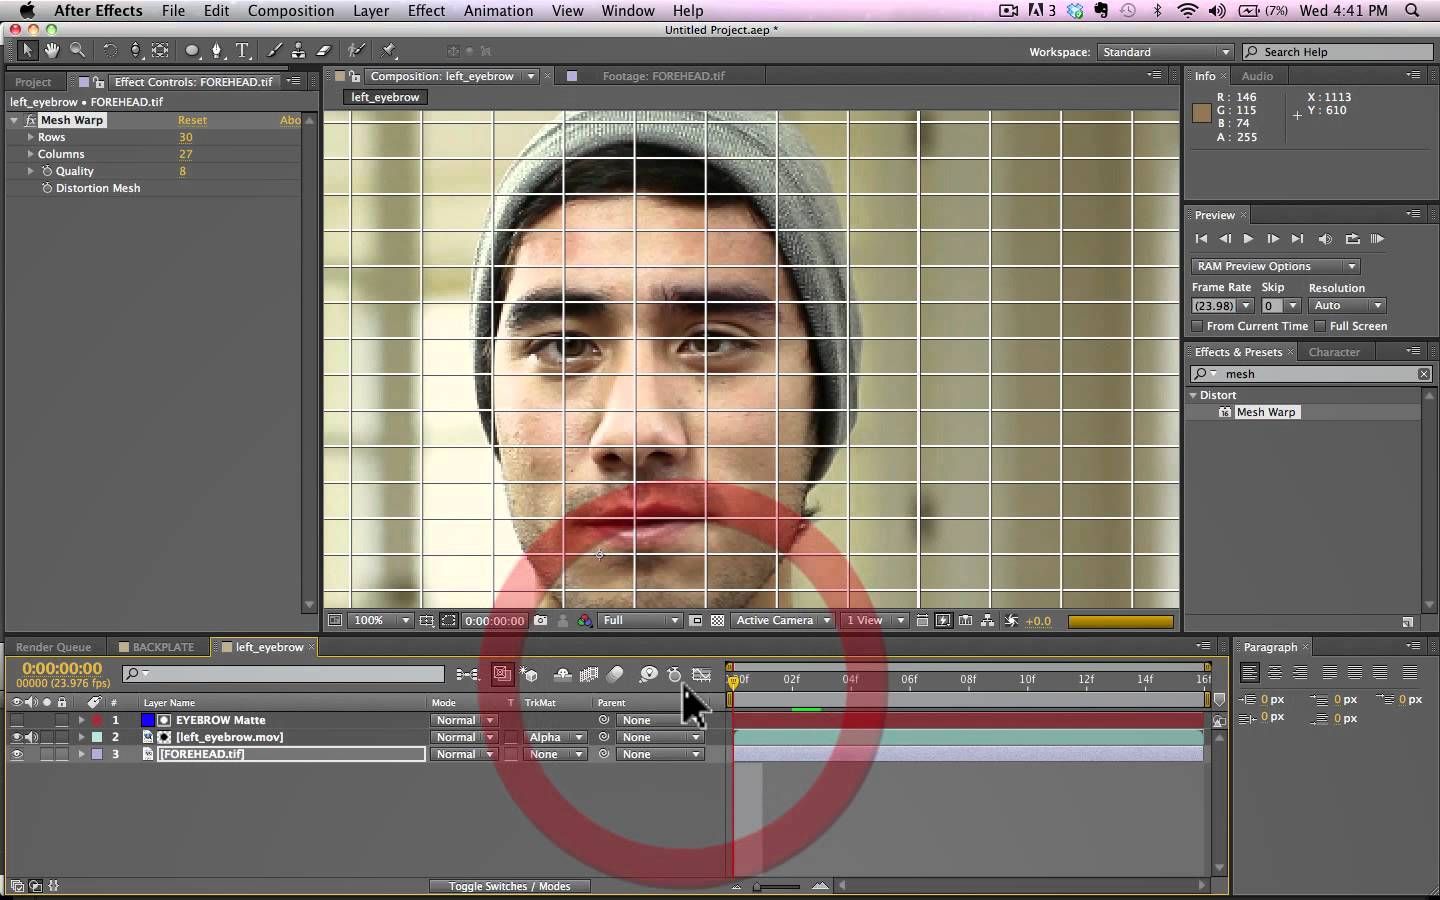Open the Effect menu
This screenshot has height=900, width=1440.
[x=426, y=10]
